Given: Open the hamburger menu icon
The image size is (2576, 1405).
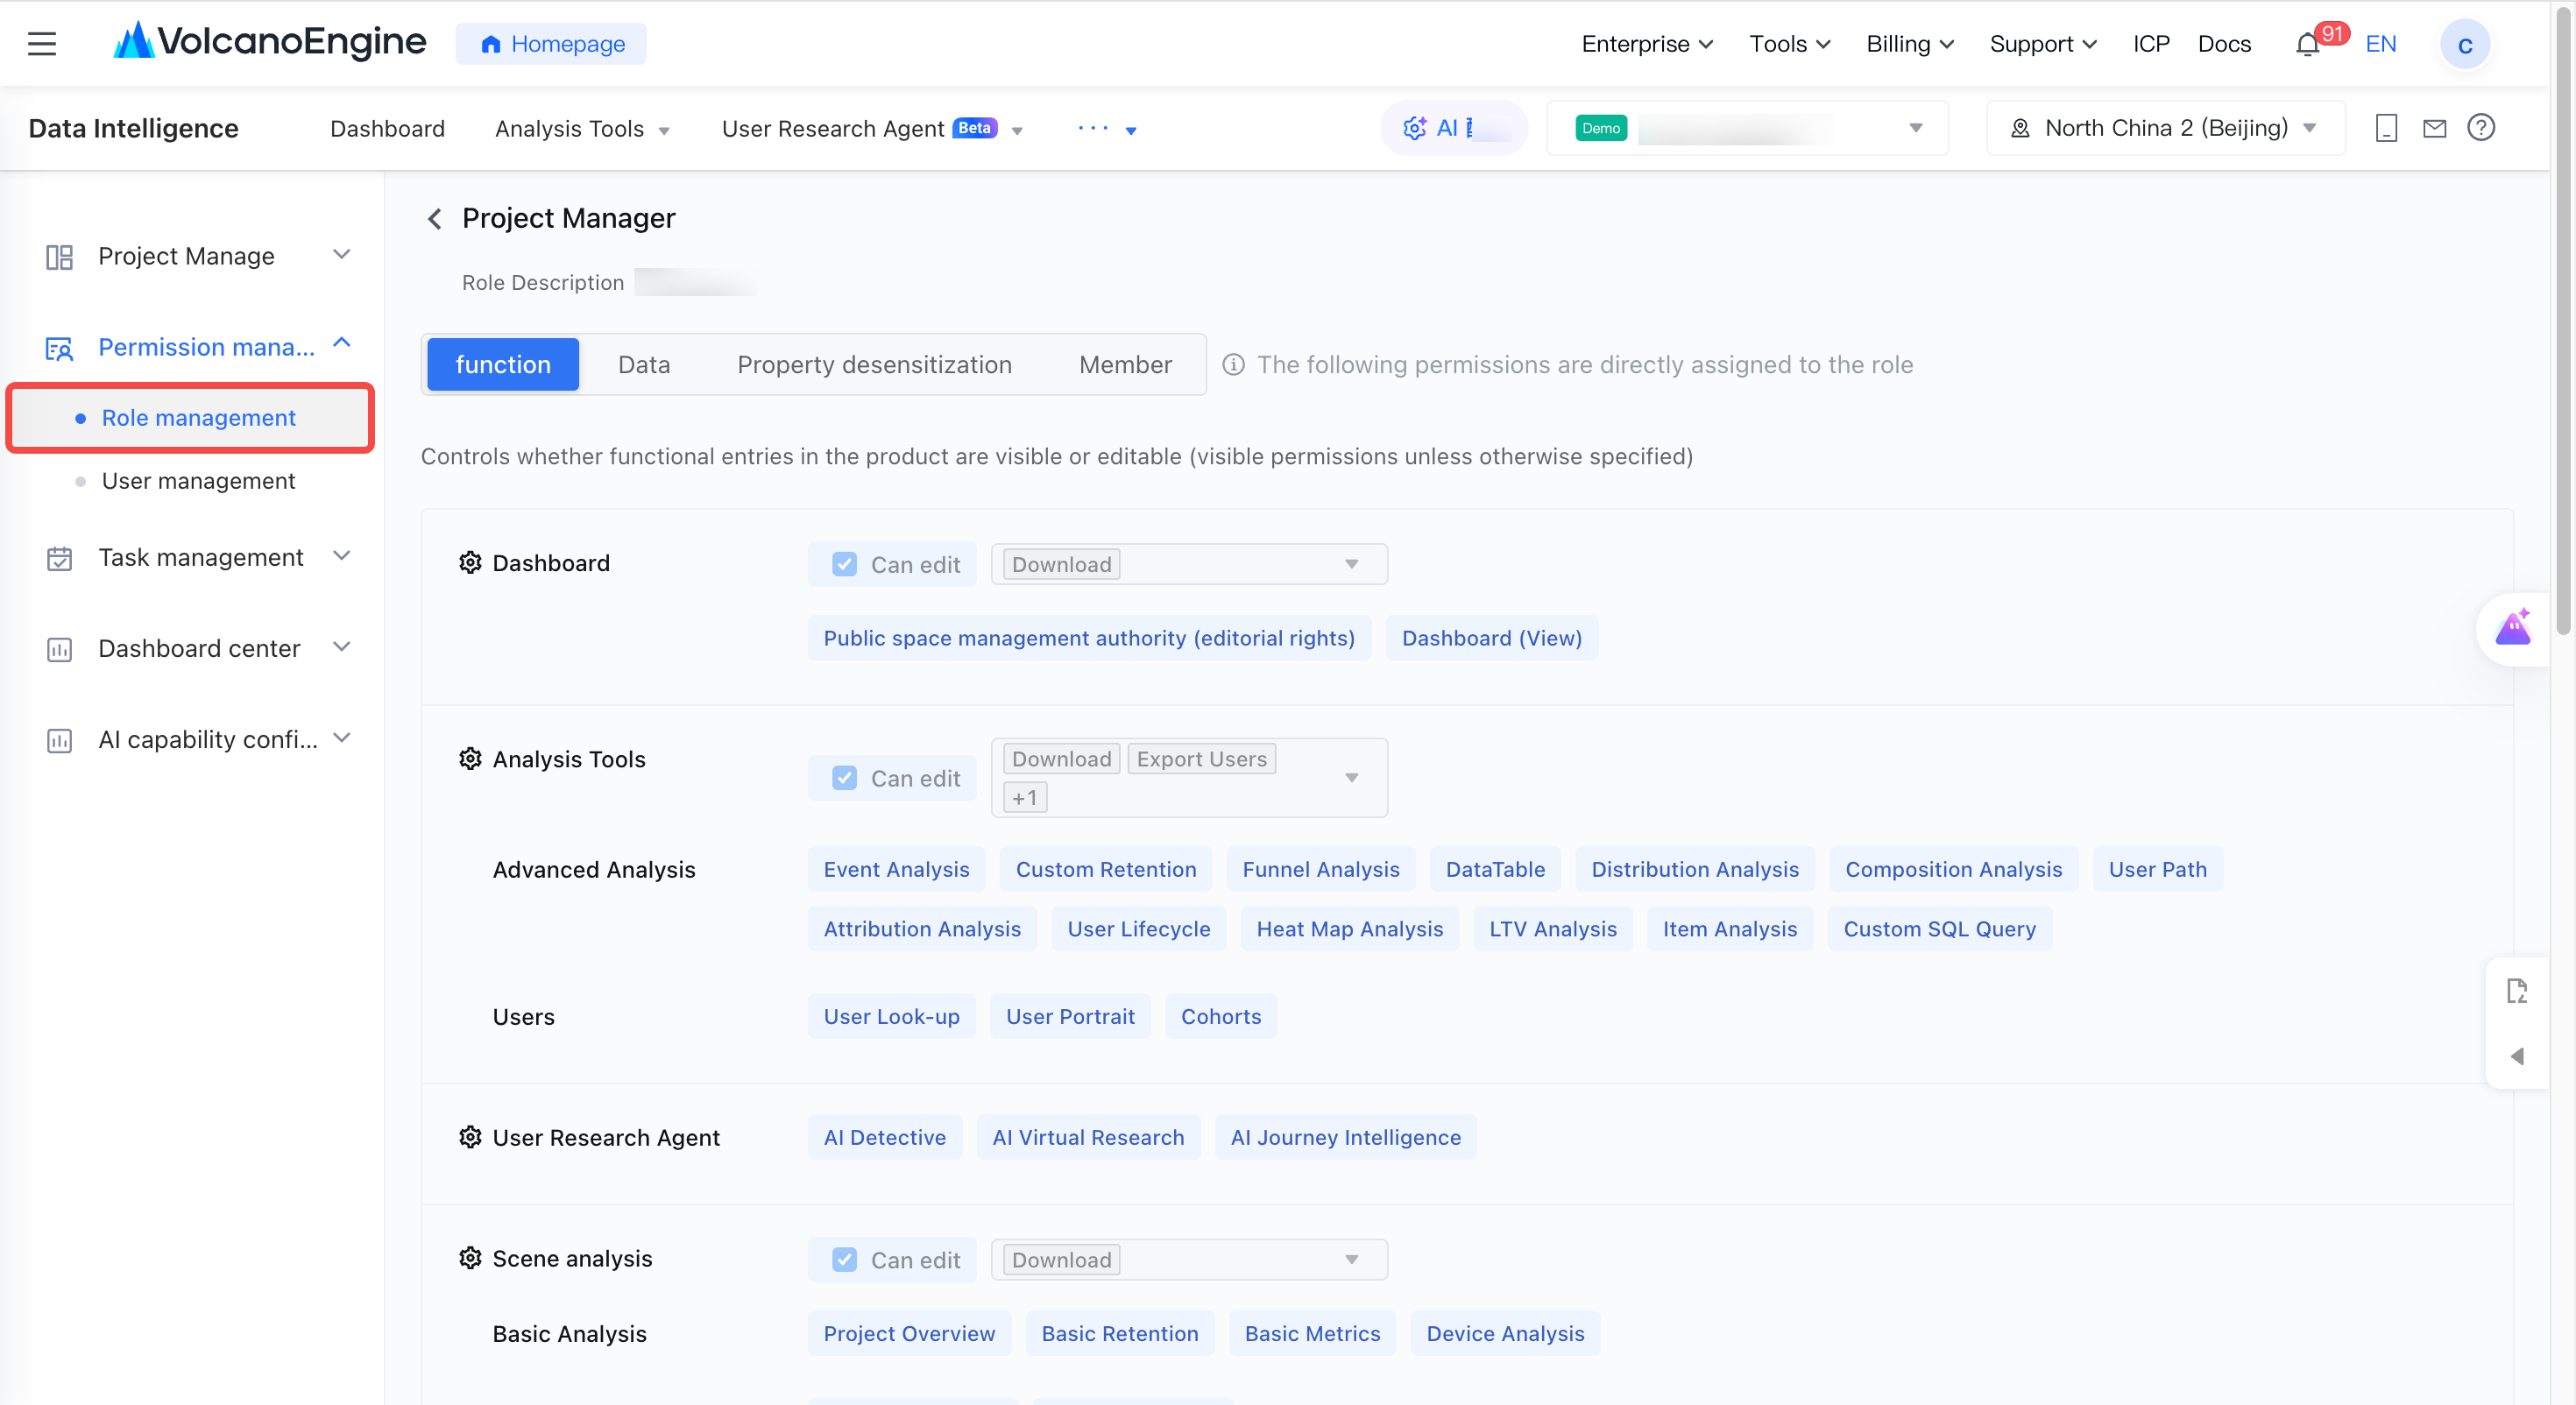Looking at the screenshot, I should [42, 44].
